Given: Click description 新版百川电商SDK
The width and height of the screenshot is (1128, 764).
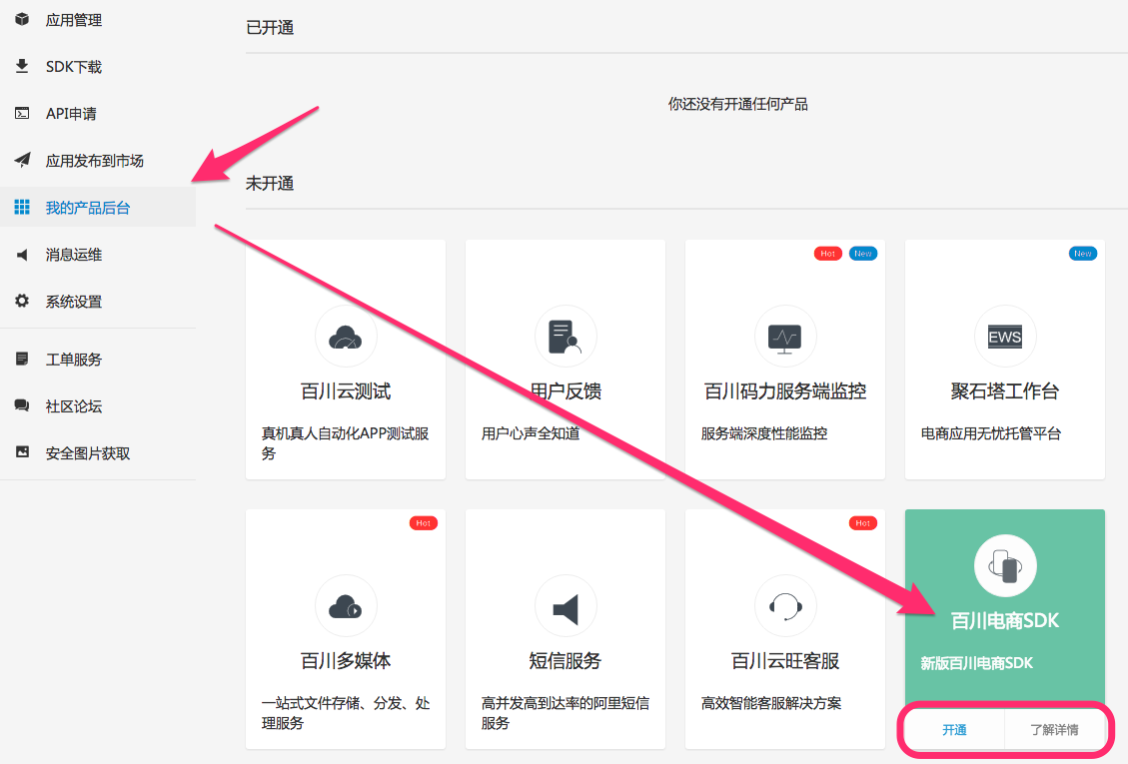Looking at the screenshot, I should point(977,663).
